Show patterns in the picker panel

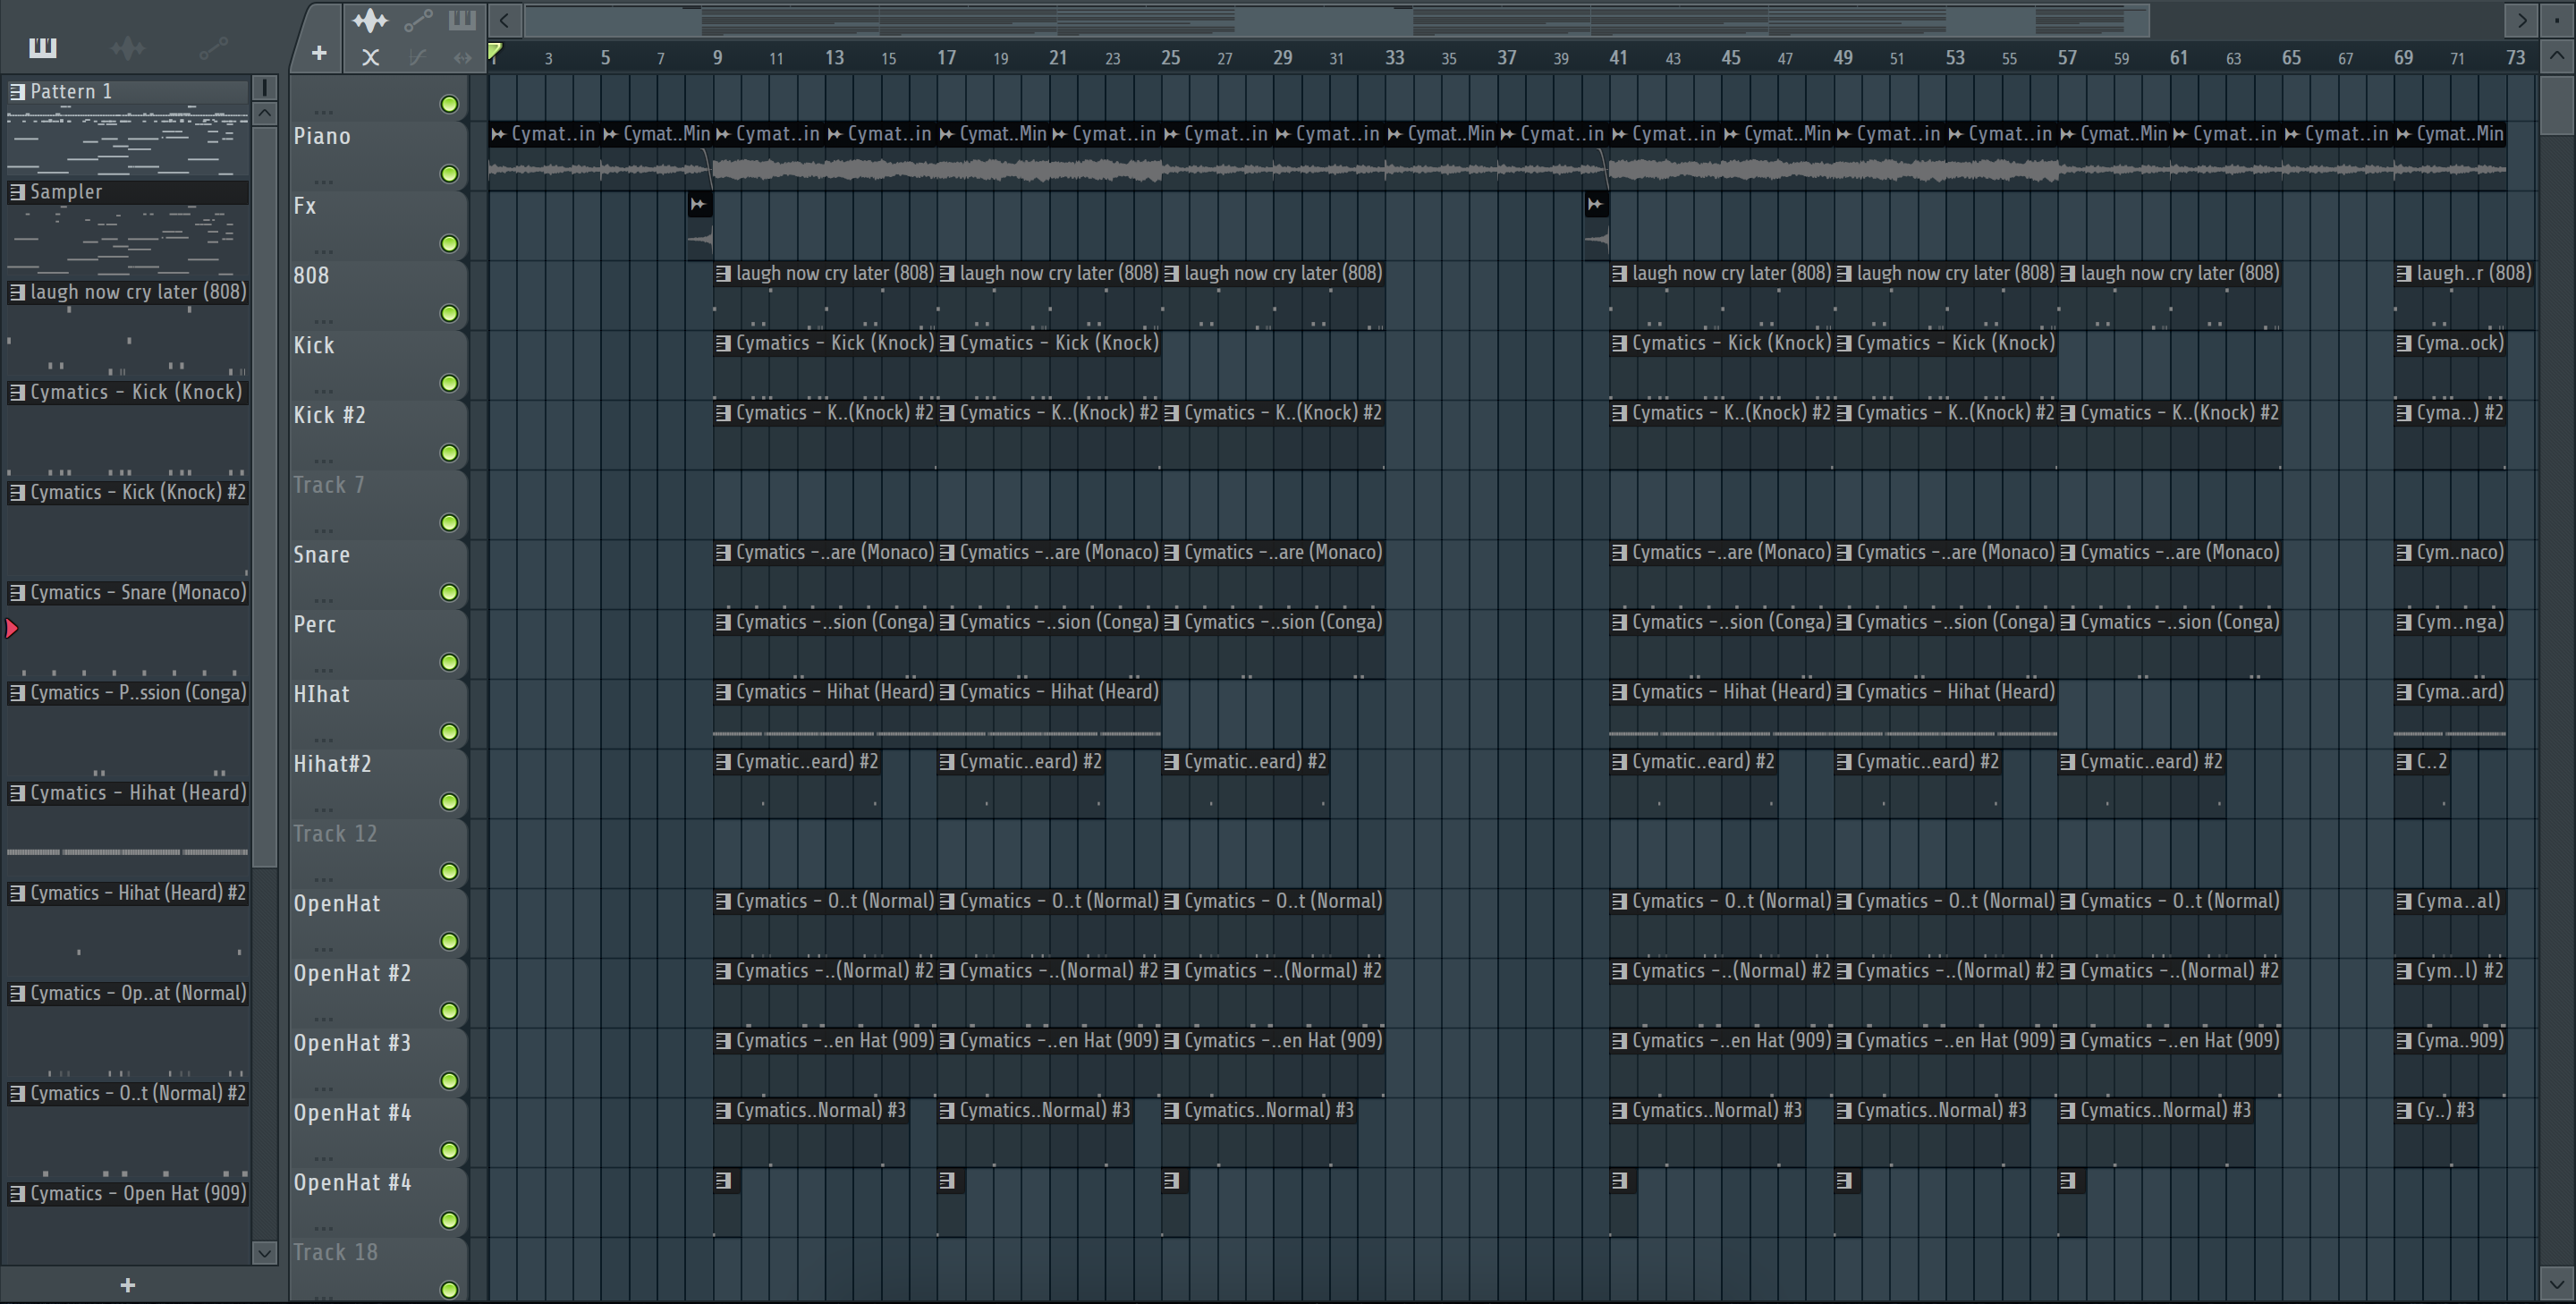coord(43,47)
